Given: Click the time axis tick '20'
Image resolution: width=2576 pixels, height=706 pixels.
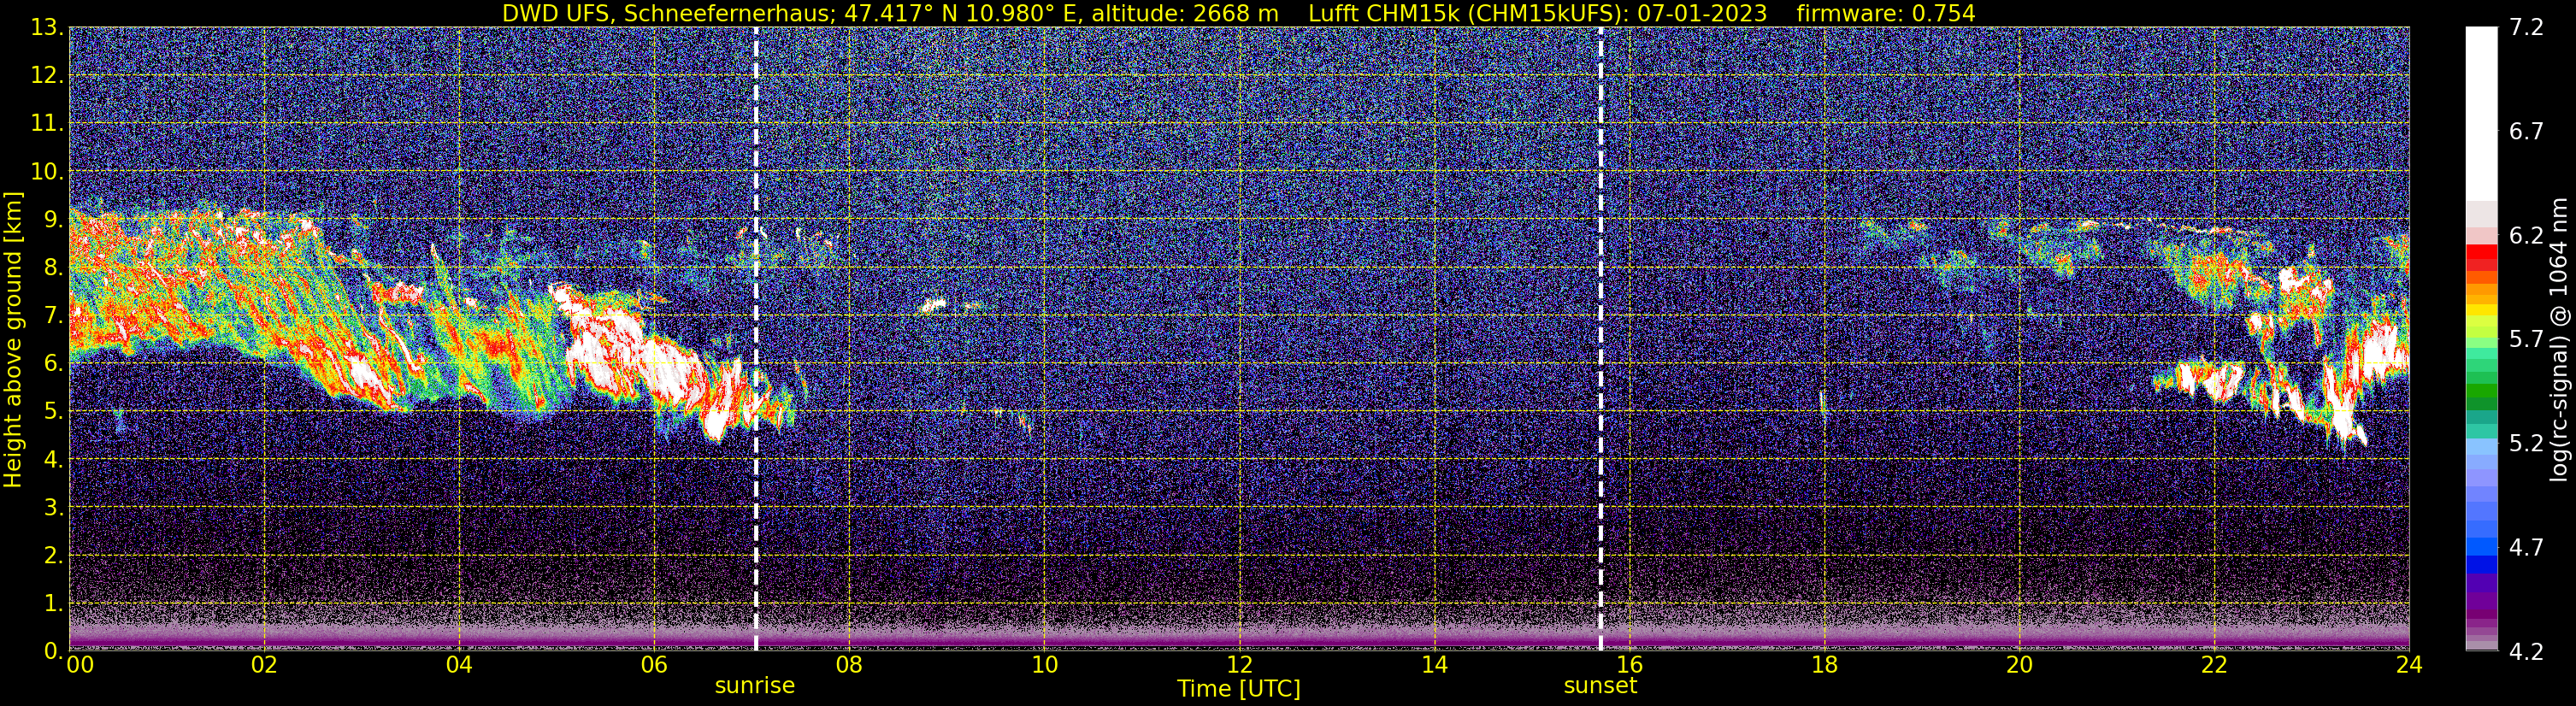Looking at the screenshot, I should pos(2019,665).
